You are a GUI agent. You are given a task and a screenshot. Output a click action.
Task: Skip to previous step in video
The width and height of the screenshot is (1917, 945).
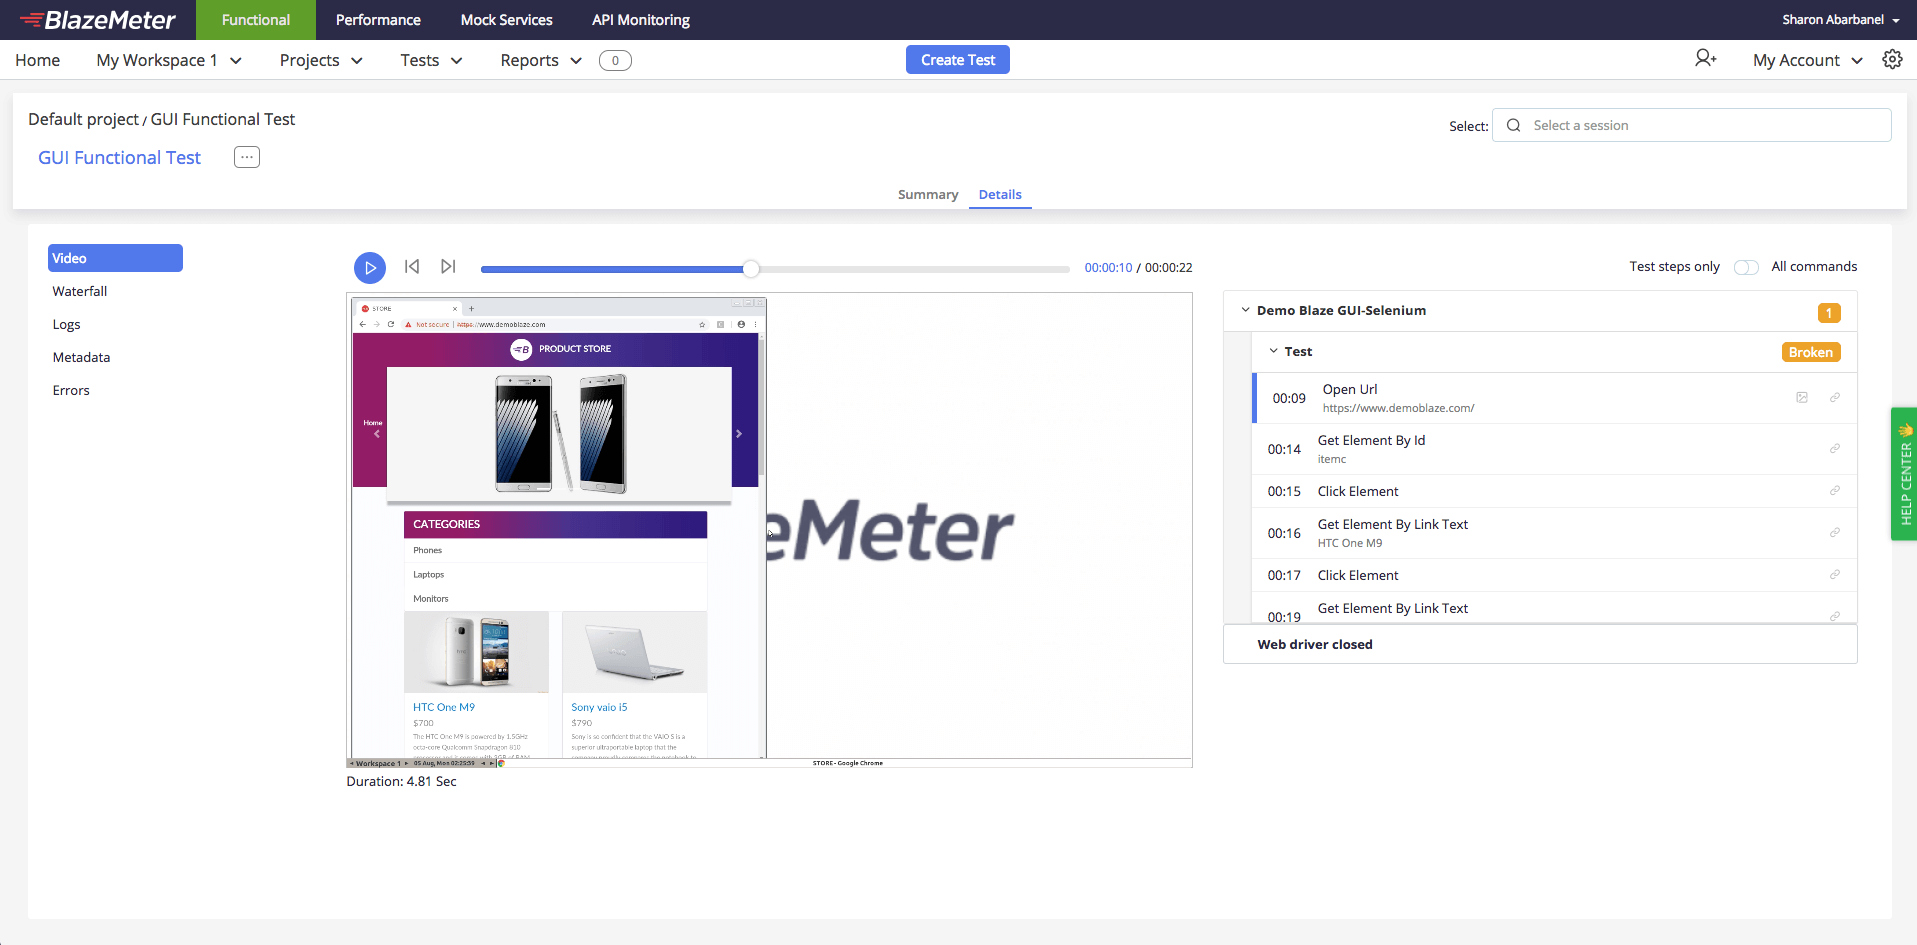click(412, 266)
